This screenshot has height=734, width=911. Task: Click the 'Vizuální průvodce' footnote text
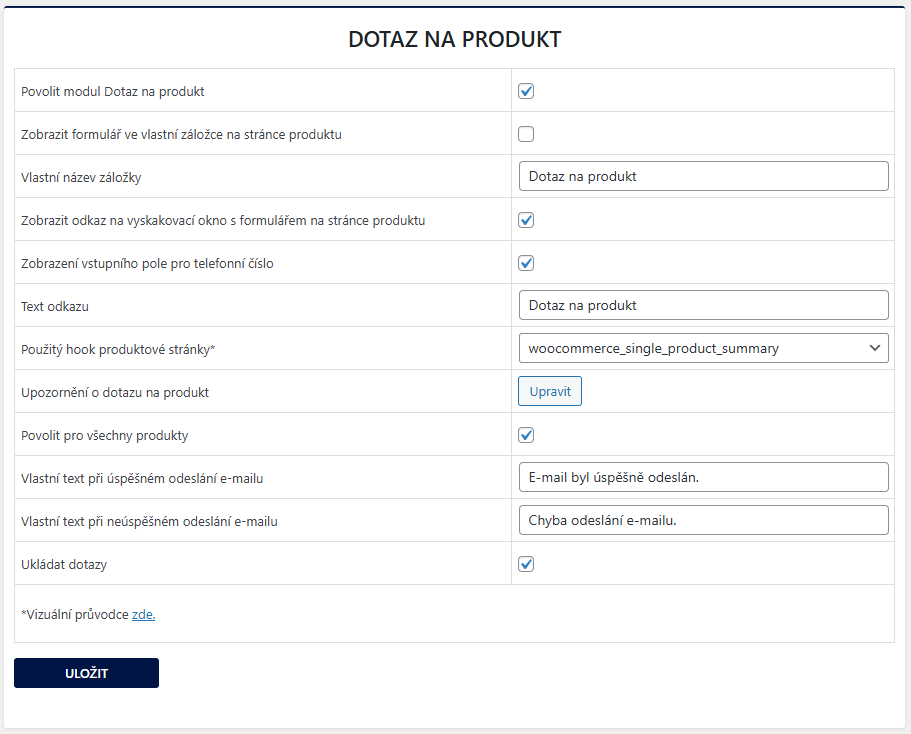coord(75,615)
